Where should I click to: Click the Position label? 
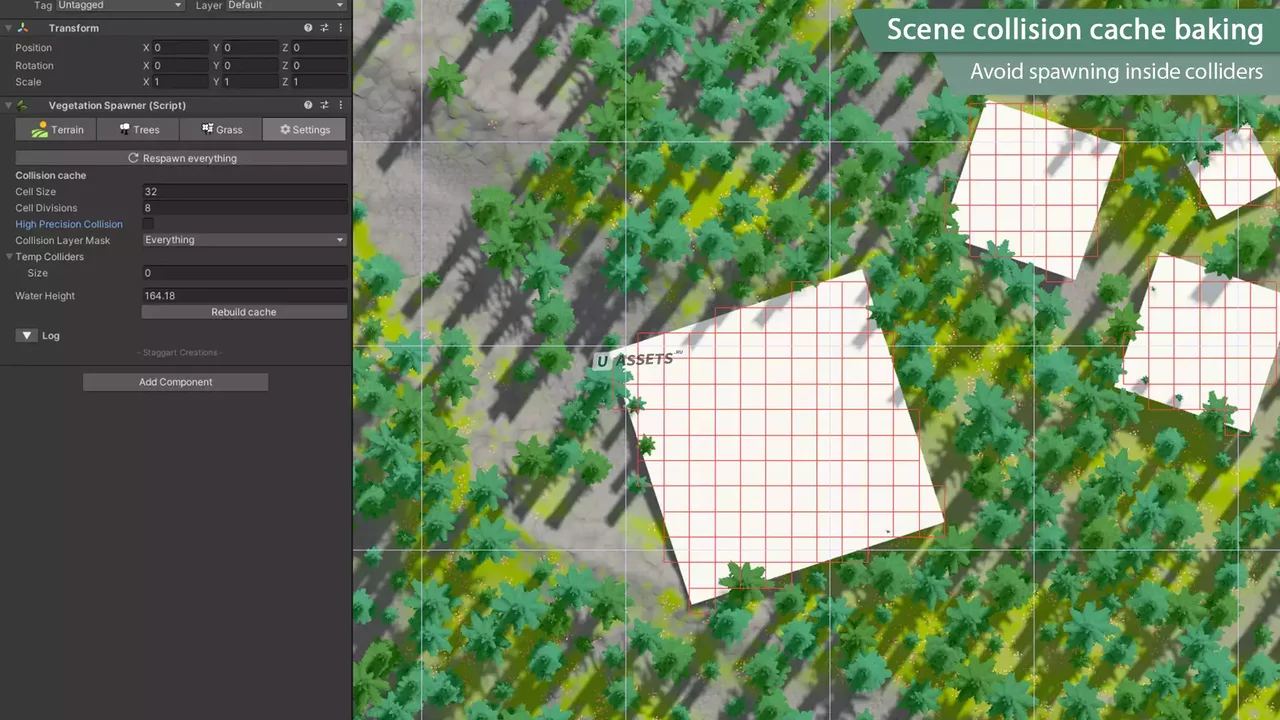34,48
